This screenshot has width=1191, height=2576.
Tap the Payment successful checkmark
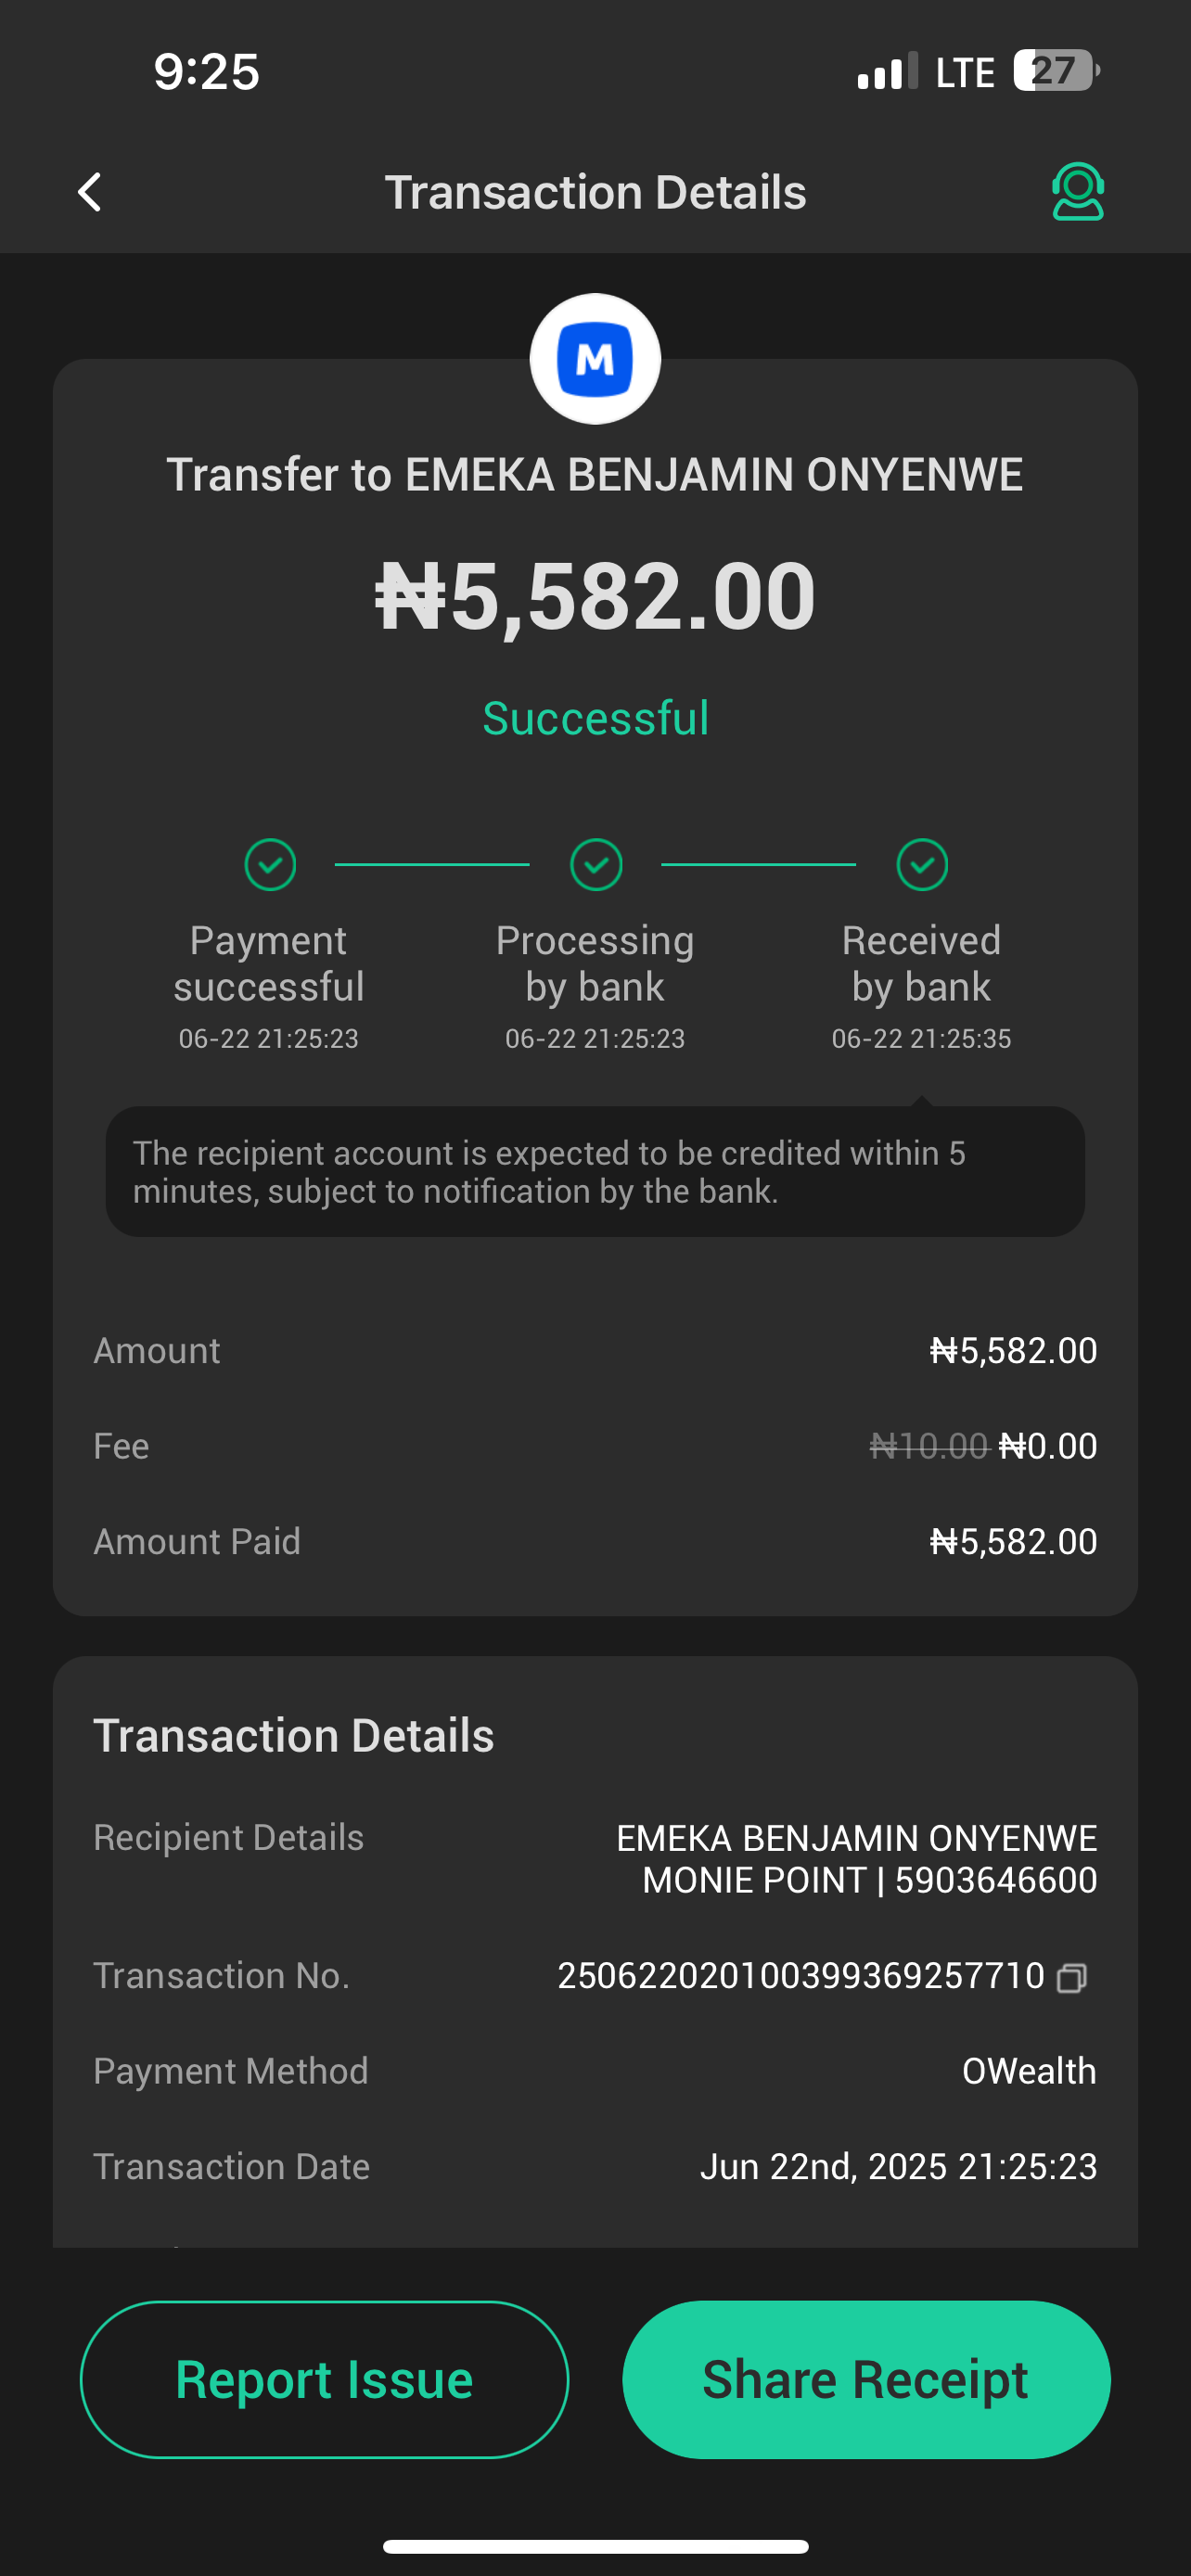pos(270,864)
